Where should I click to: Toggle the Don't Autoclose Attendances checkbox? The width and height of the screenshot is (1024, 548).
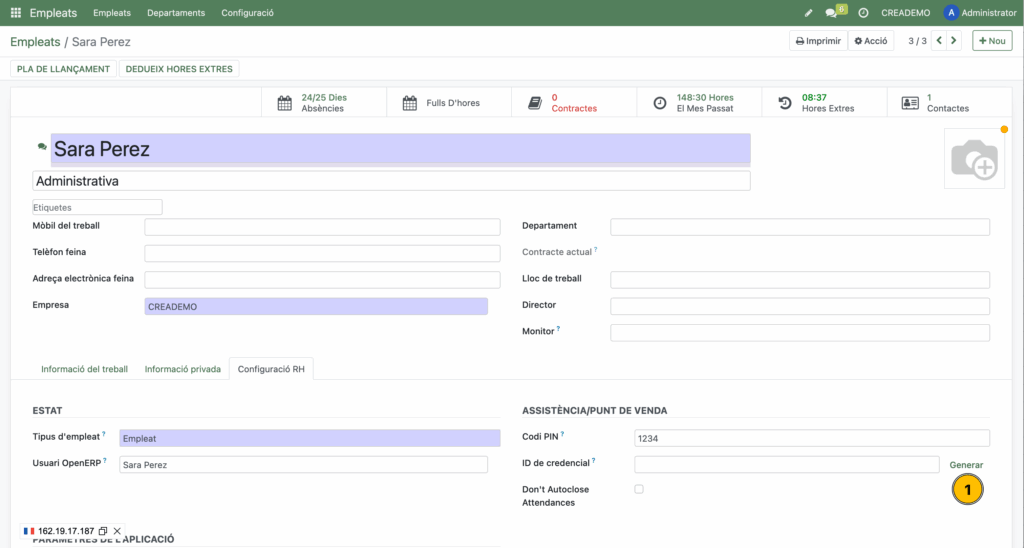pyautogui.click(x=639, y=489)
